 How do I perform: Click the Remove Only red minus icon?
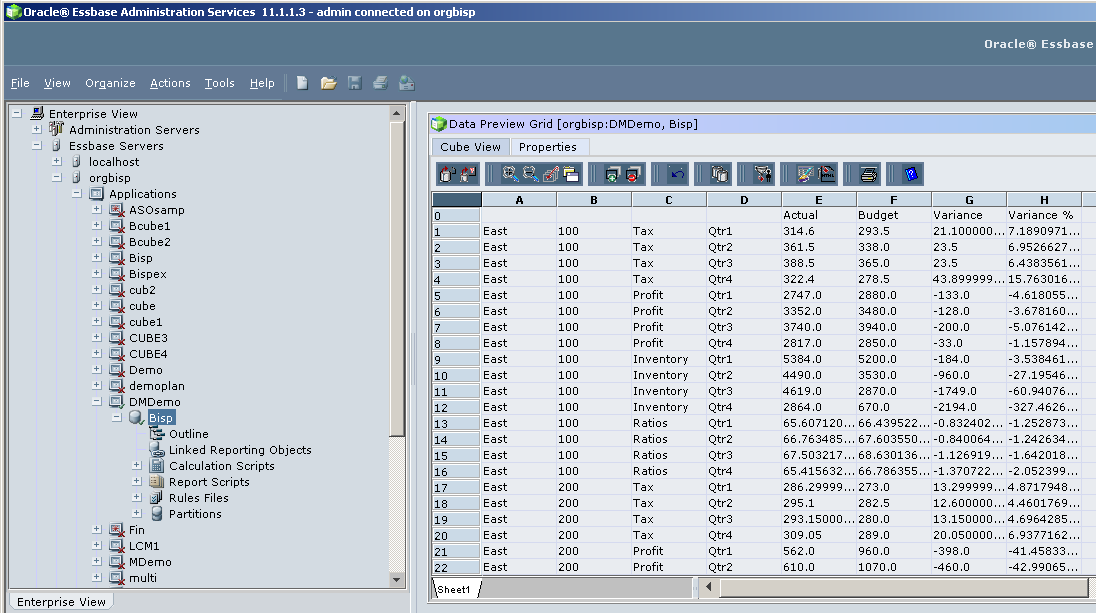coord(633,174)
